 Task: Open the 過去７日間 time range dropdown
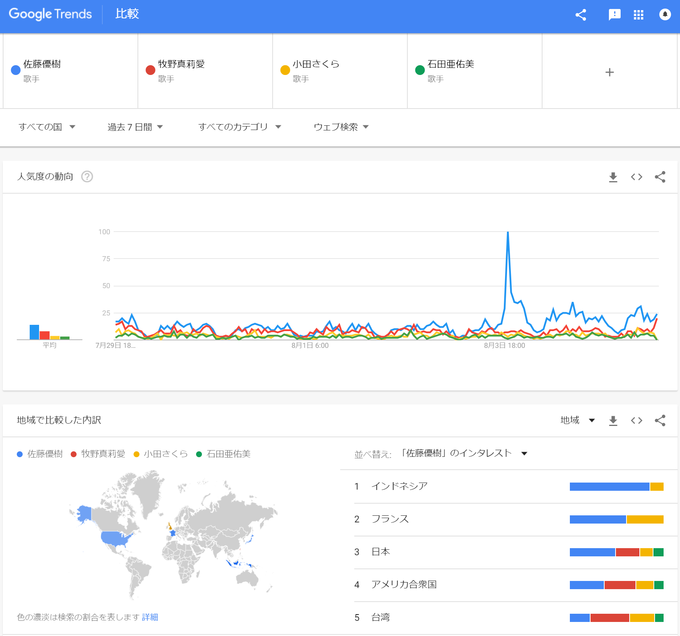(135, 127)
